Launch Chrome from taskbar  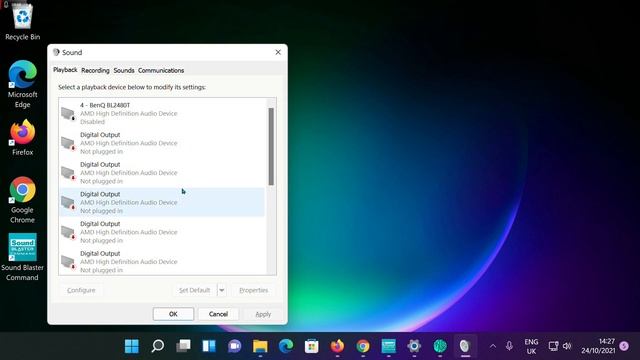pos(363,346)
